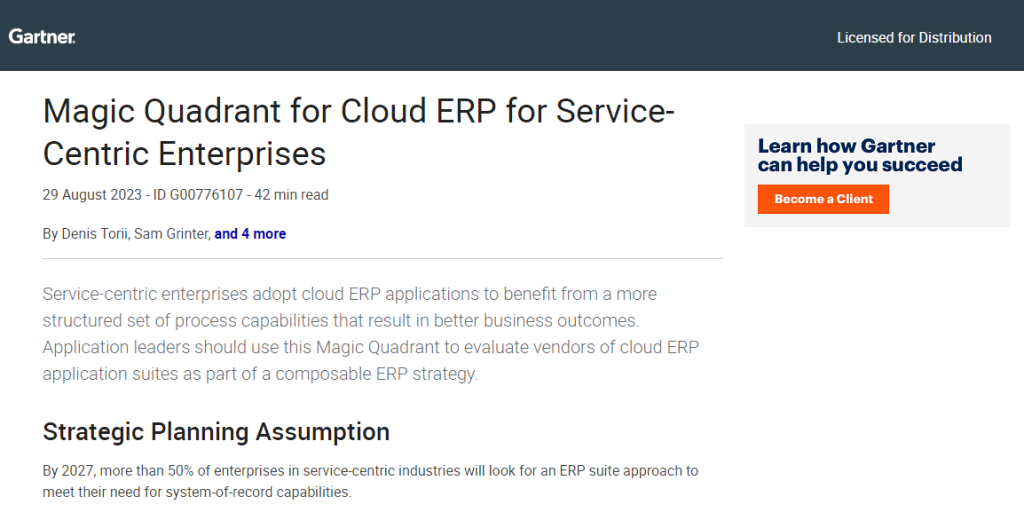Viewport: 1024px width, 528px height.
Task: Click the 'By 2027, more than 50%' sentence
Action: [370, 481]
